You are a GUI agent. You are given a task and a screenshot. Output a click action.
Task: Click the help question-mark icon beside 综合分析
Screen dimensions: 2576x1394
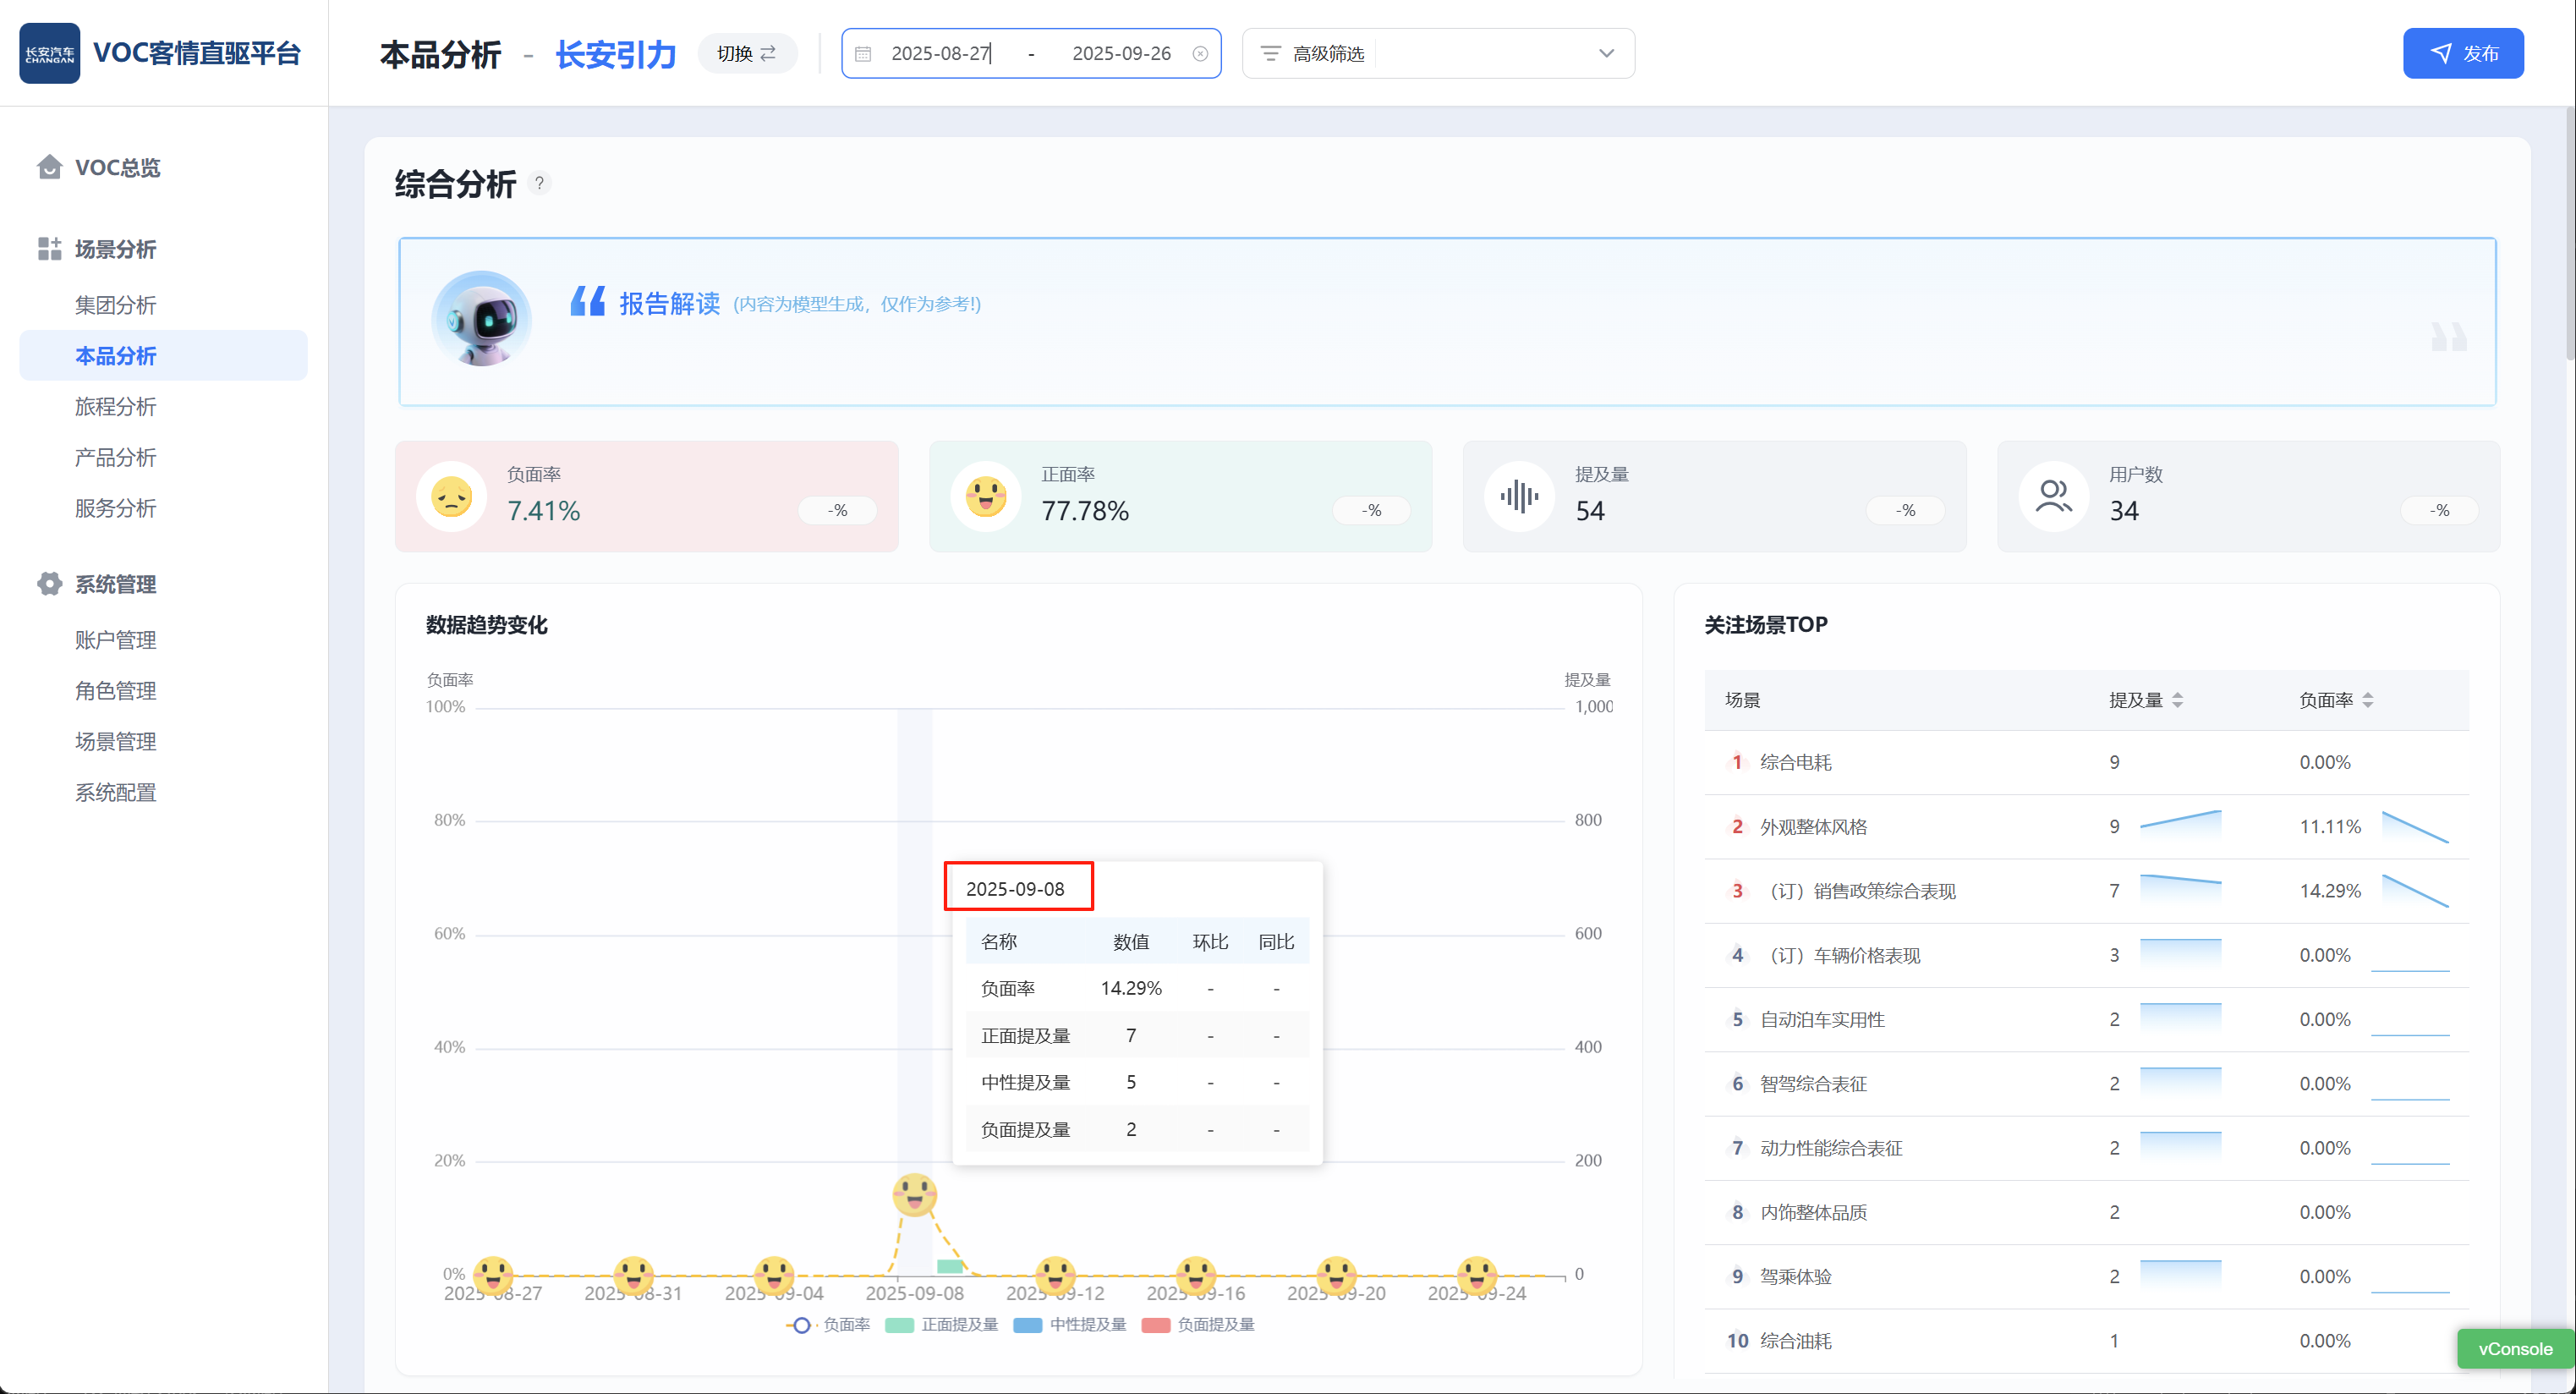coord(539,183)
